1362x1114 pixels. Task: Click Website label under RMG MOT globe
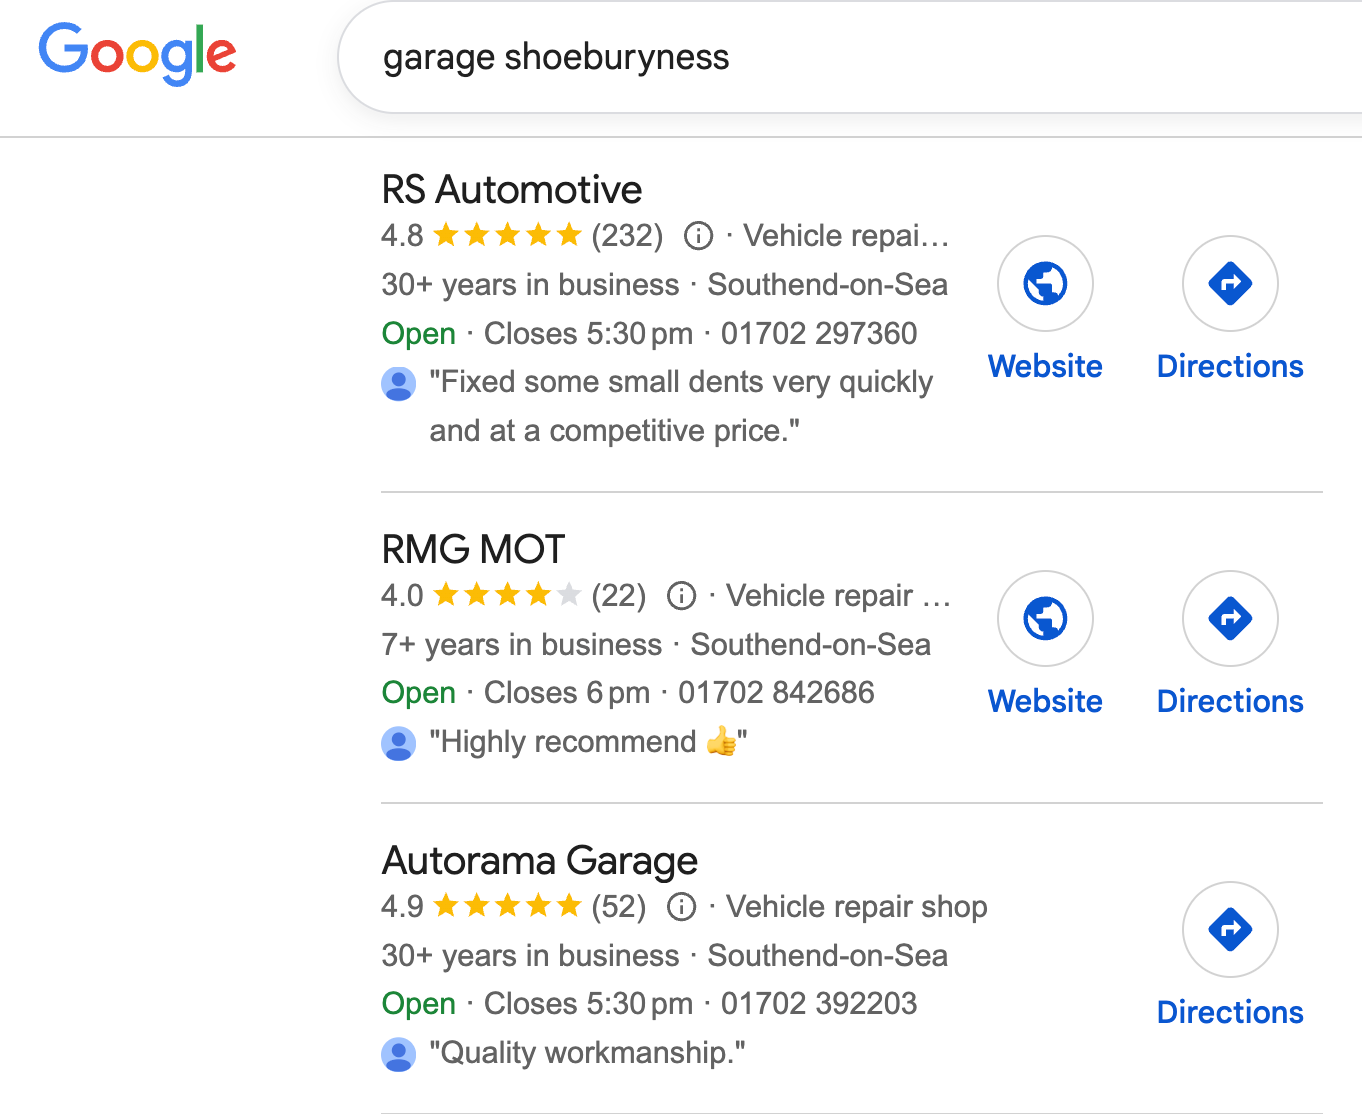pos(1045,701)
